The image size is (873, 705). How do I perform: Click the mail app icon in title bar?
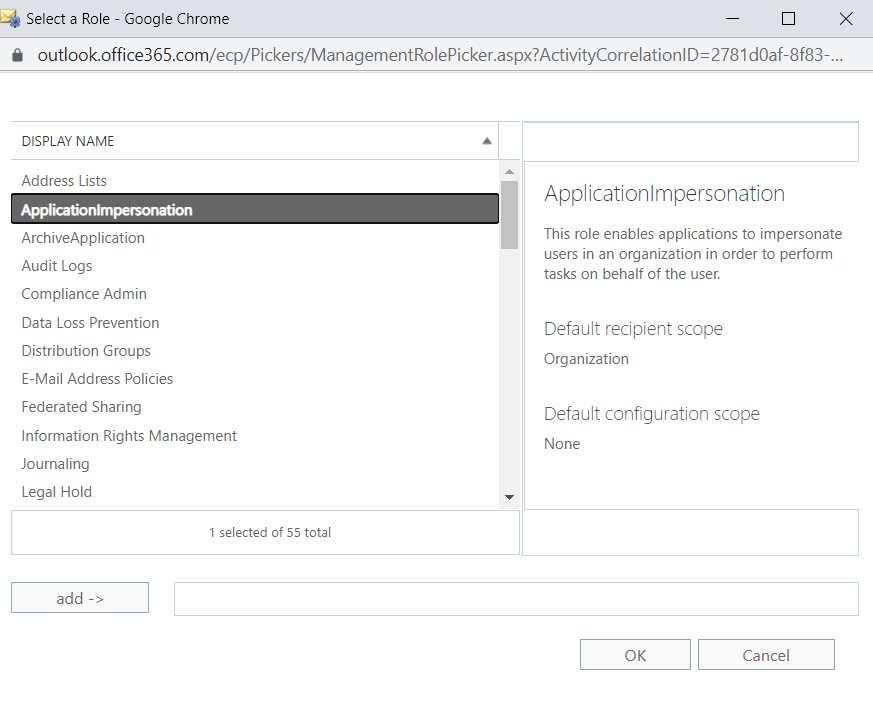tap(12, 18)
